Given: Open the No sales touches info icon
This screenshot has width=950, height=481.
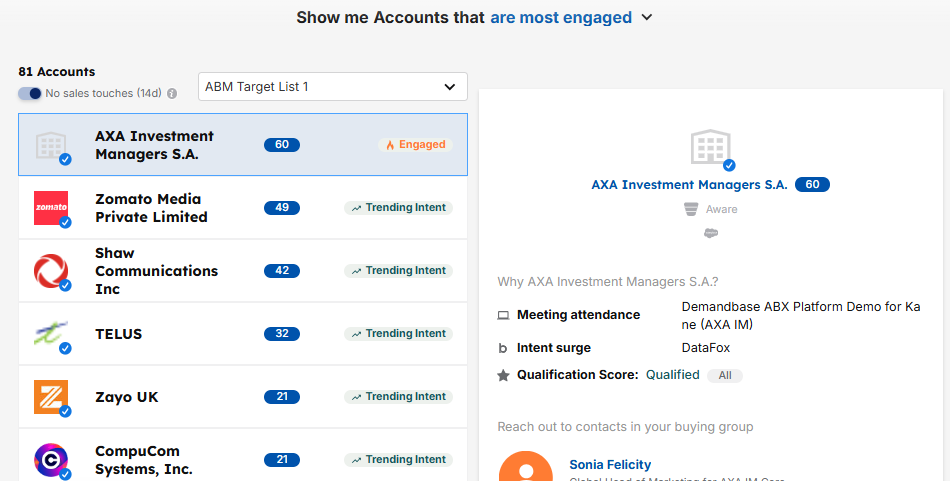Looking at the screenshot, I should click(172, 93).
